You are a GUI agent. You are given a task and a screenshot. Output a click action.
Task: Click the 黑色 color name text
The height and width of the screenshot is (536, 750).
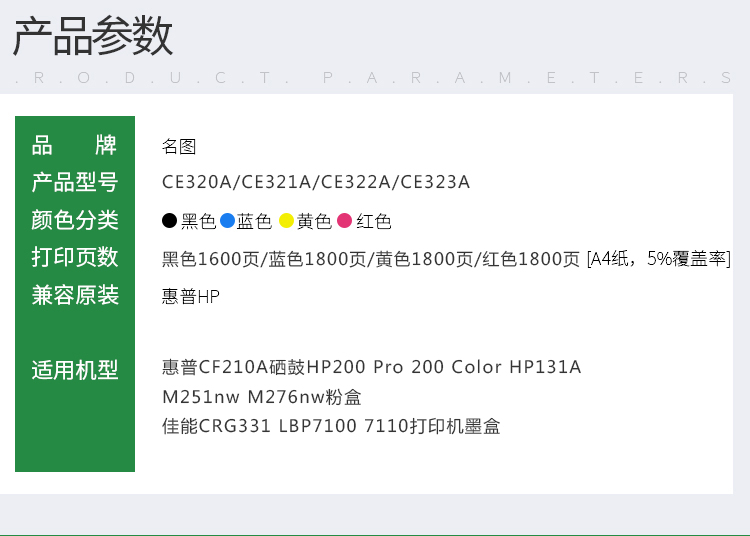click(199, 222)
